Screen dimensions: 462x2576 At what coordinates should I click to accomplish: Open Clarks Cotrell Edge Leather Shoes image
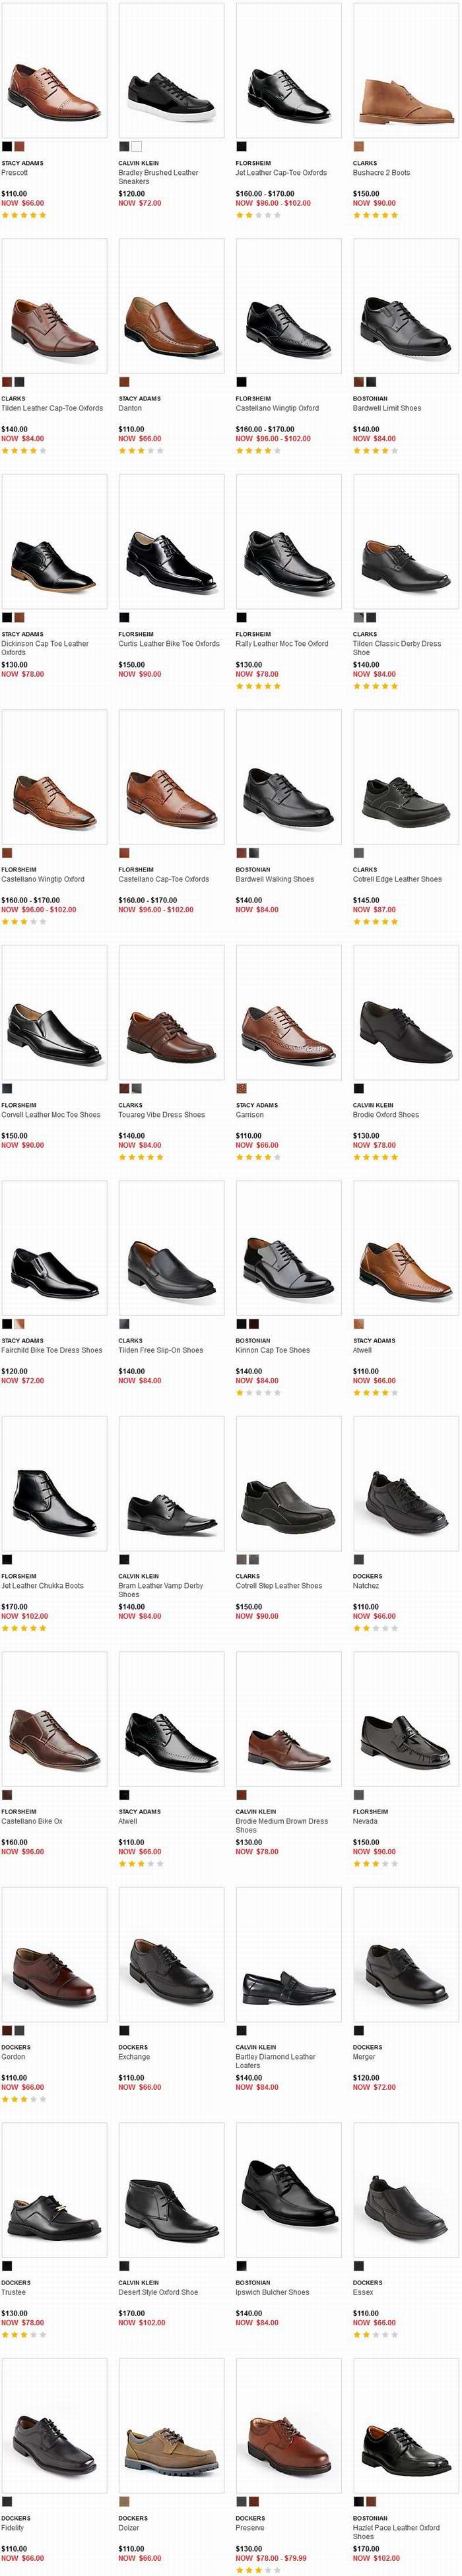(x=405, y=777)
